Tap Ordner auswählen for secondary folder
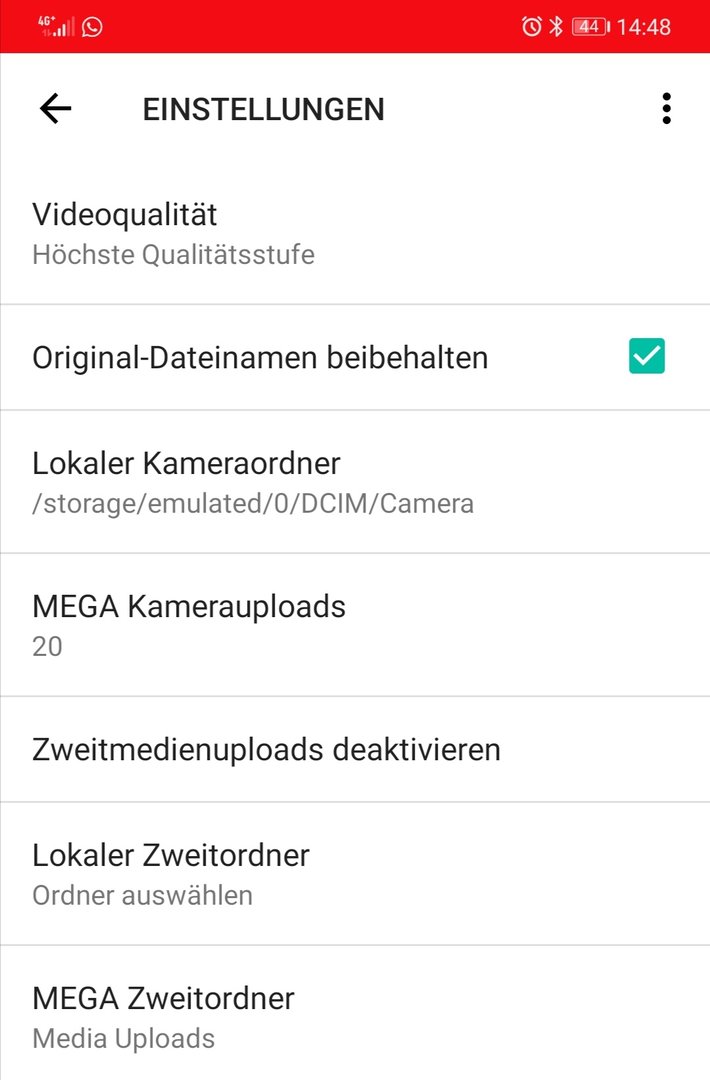Screen dimensions: 710x1080 coord(143,895)
